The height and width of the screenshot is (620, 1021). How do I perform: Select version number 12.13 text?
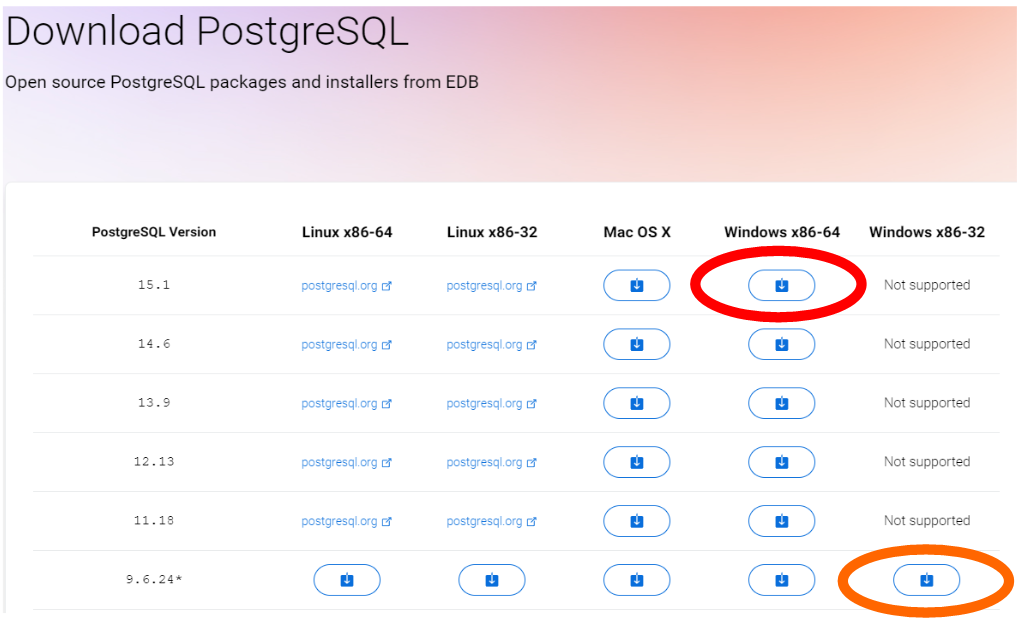click(154, 462)
